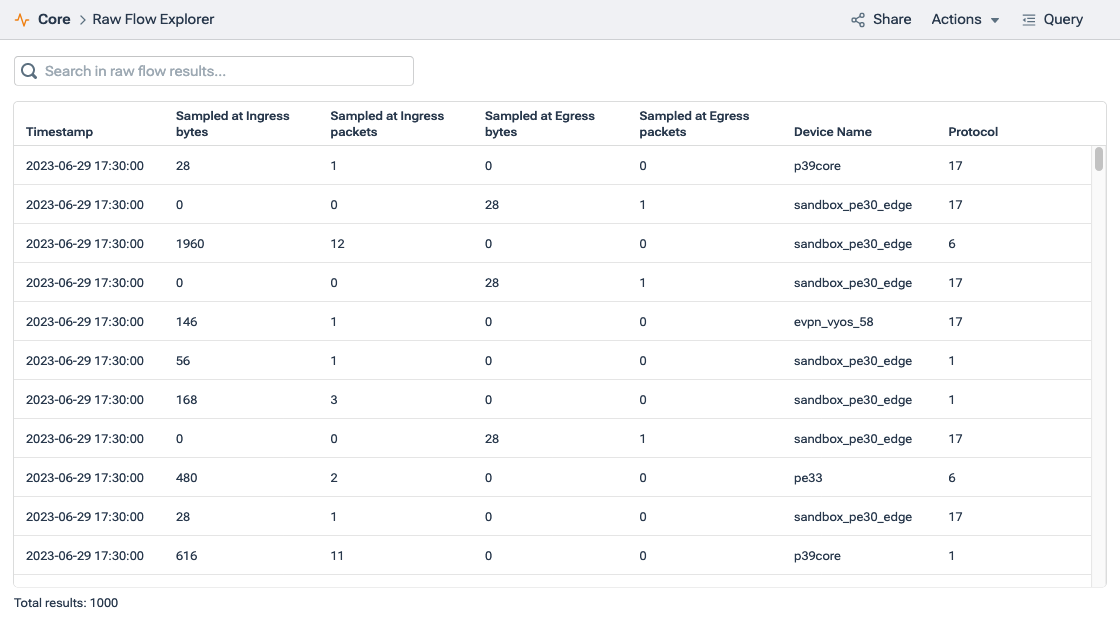
Task: Sort by the Timestamp column header
Action: pyautogui.click(x=60, y=131)
